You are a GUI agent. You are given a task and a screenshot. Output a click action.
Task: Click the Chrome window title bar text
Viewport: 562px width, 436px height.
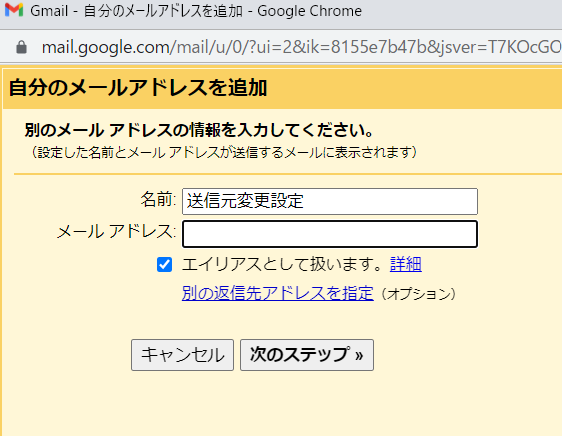coord(196,11)
